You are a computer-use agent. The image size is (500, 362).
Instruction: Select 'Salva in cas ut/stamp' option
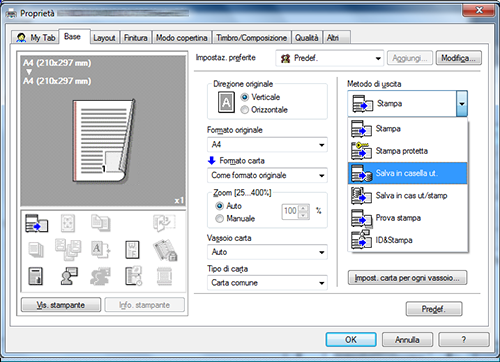coord(408,195)
